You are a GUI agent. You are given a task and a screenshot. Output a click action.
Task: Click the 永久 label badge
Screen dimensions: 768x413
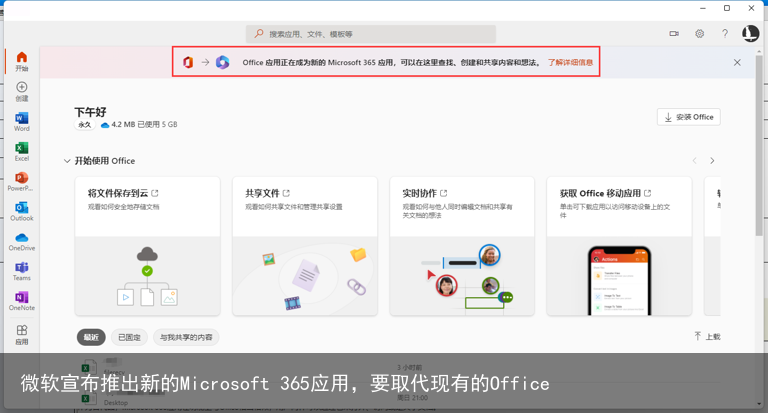point(85,125)
